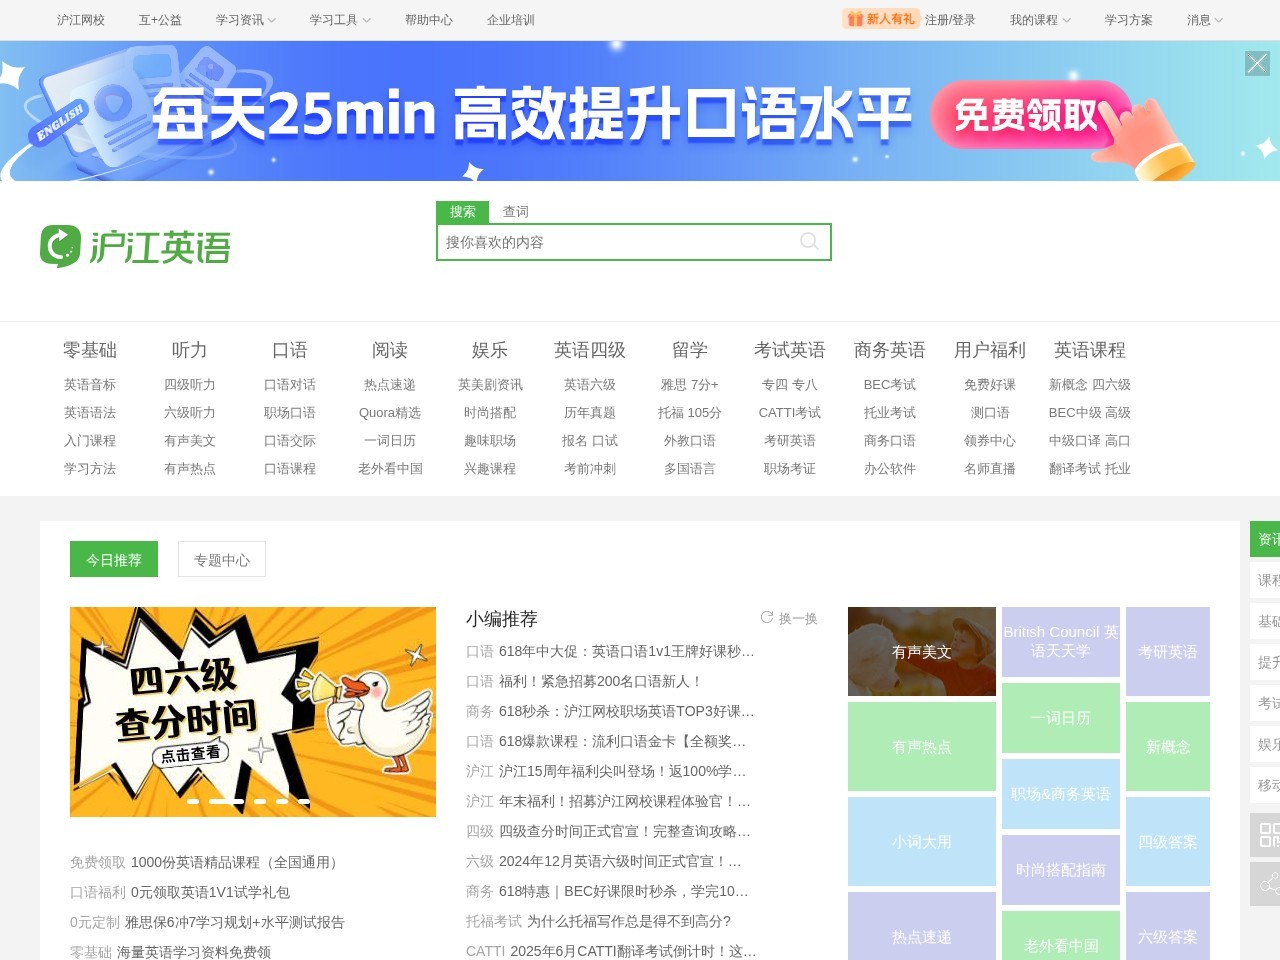Open the 我的课程 dropdown
This screenshot has height=960, width=1280.
coord(1036,19)
